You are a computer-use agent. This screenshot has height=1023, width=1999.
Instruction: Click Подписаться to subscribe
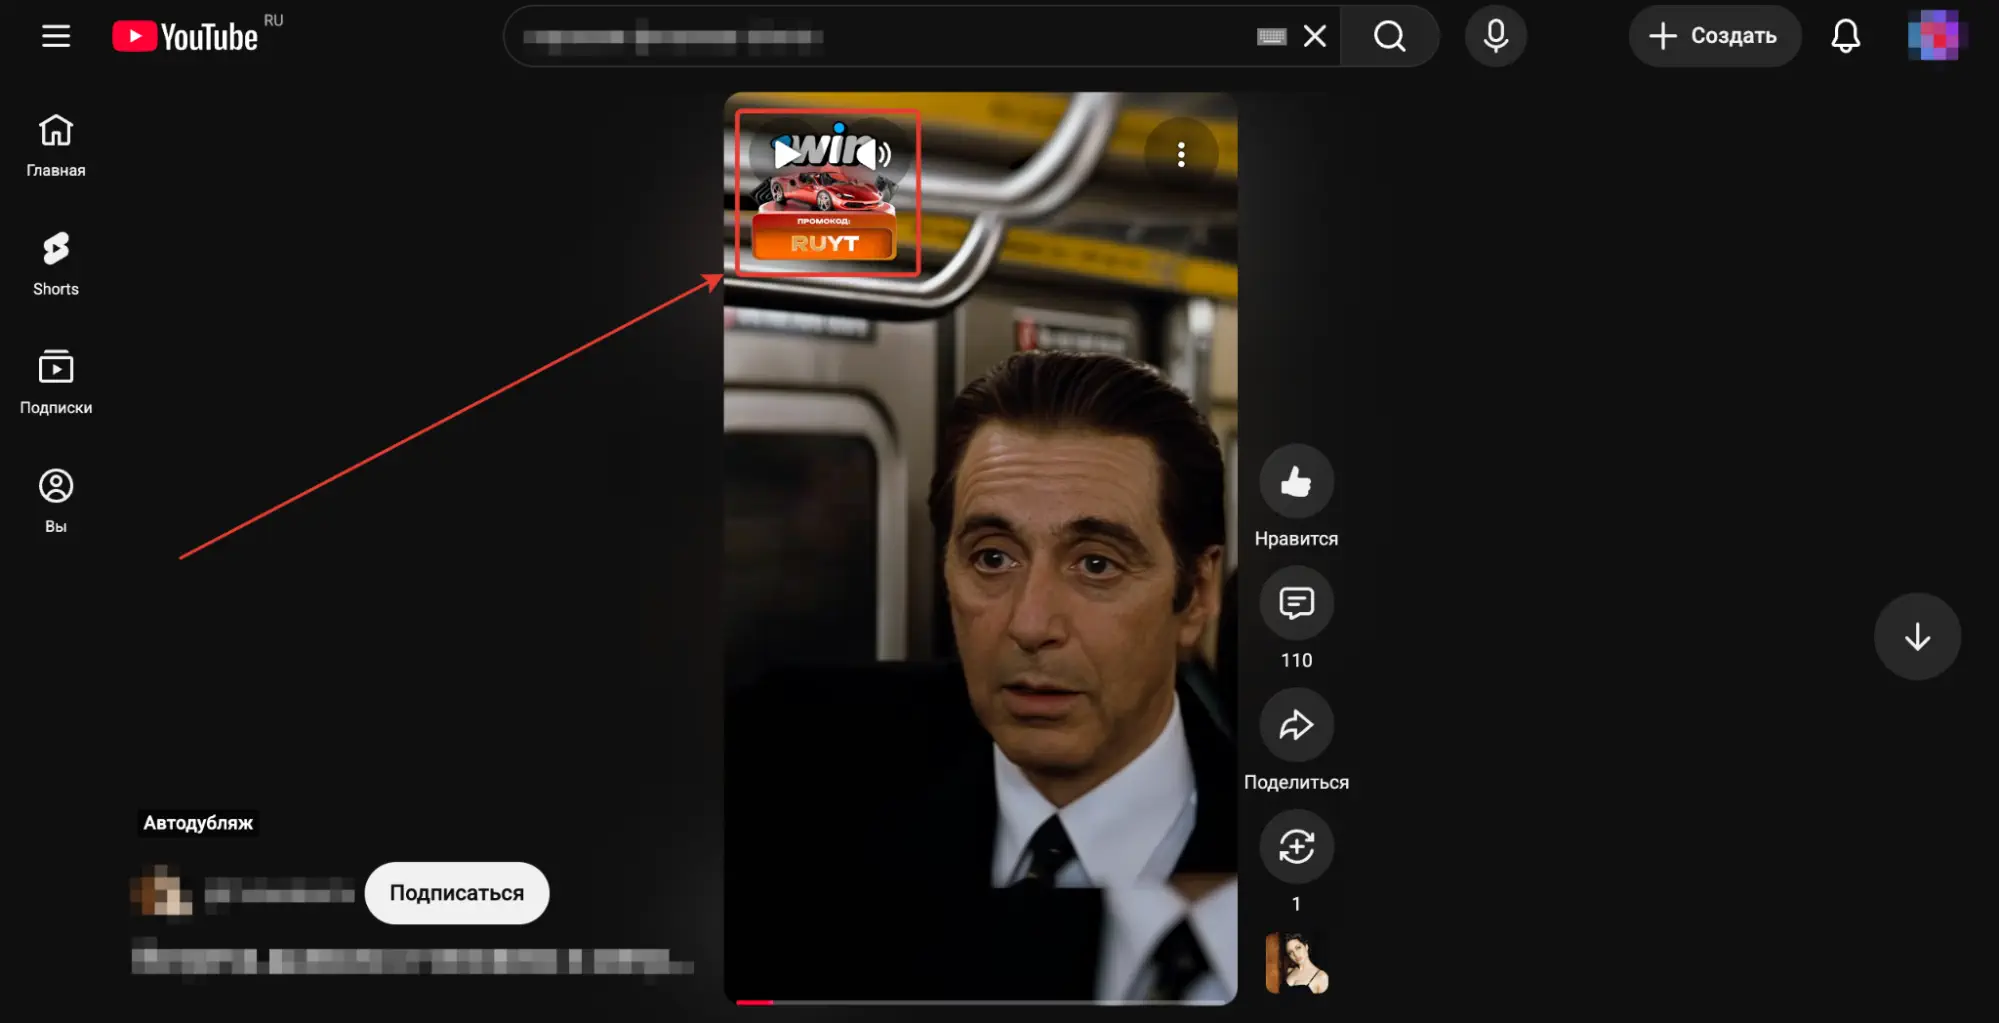coord(456,893)
